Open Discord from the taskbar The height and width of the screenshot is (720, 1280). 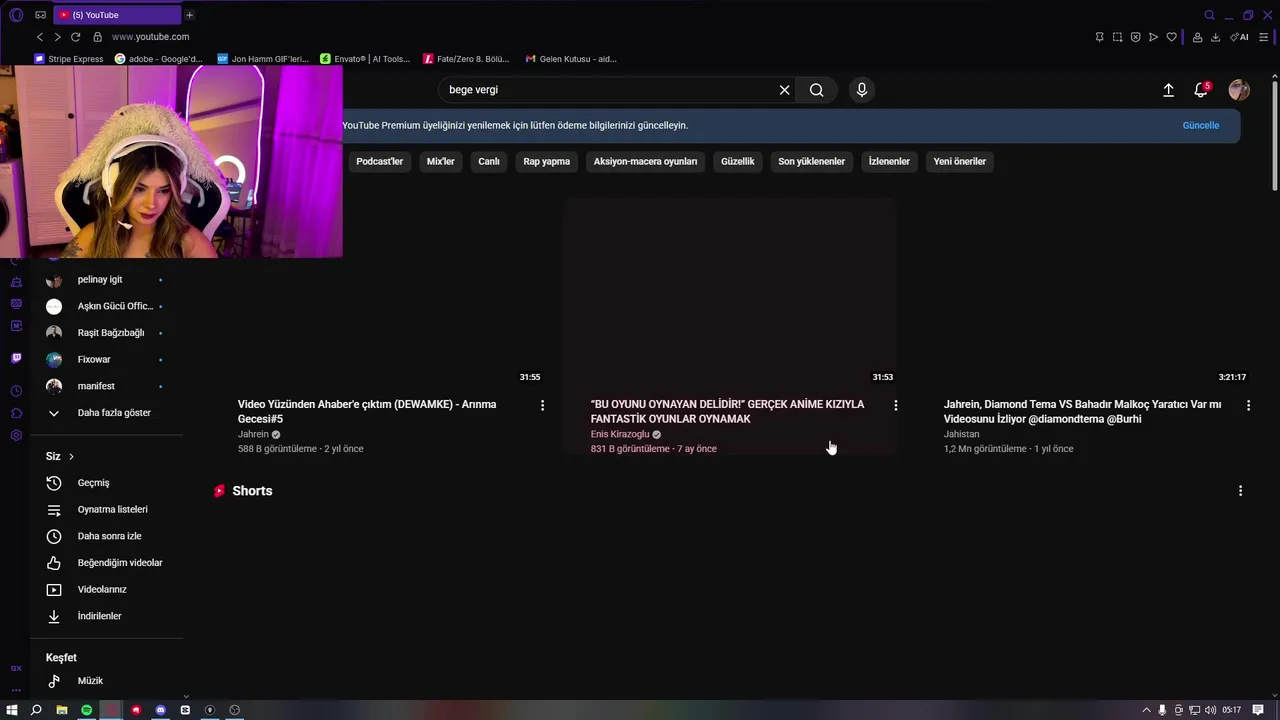(160, 710)
